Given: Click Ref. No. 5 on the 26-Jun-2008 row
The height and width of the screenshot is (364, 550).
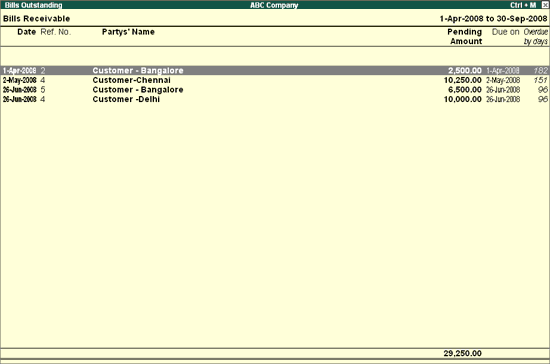Looking at the screenshot, I should (x=43, y=90).
